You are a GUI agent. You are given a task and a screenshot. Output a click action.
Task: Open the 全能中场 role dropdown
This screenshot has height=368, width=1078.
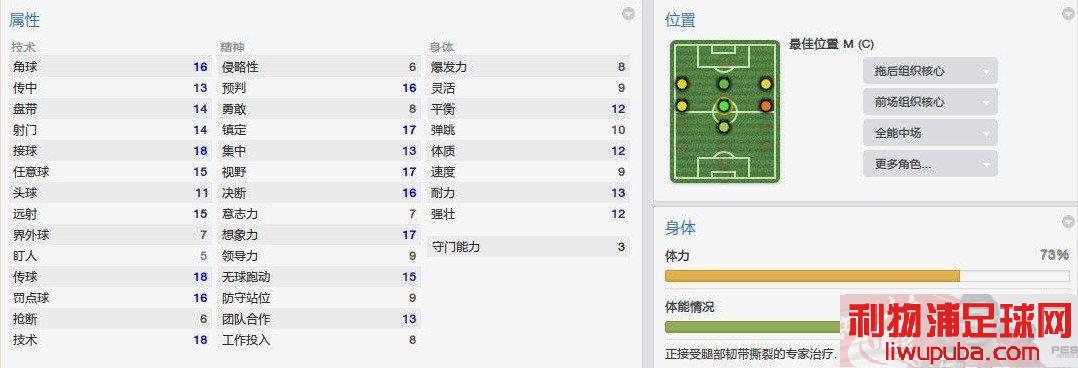[x=930, y=133]
